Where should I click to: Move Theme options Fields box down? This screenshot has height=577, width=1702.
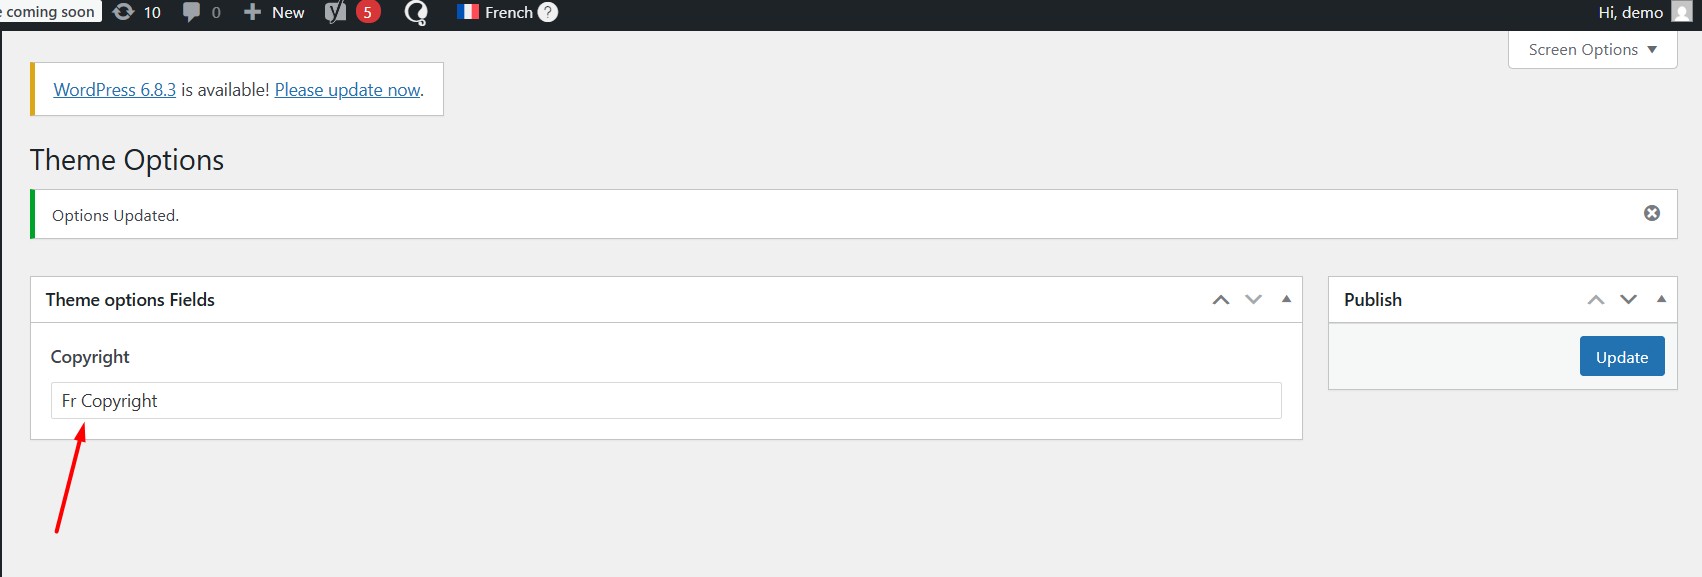1253,299
